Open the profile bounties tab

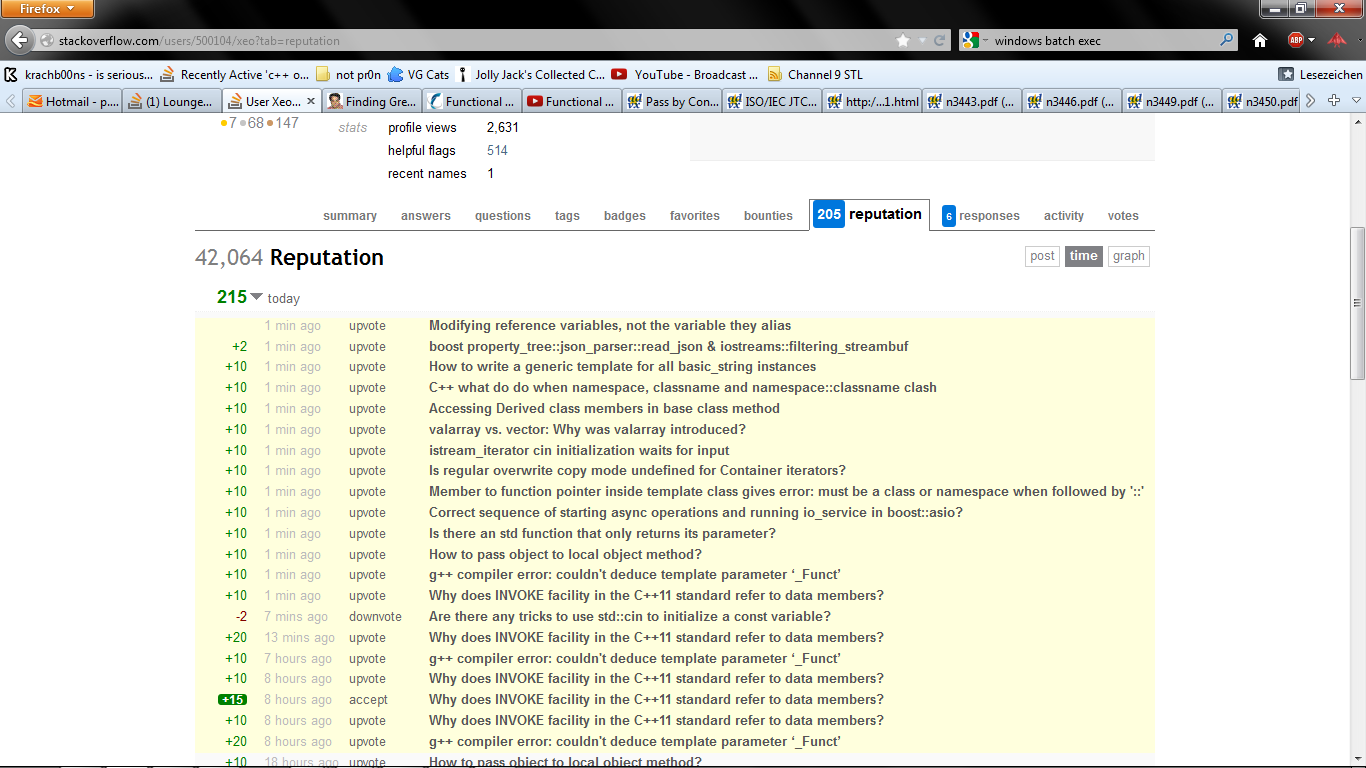tap(768, 216)
